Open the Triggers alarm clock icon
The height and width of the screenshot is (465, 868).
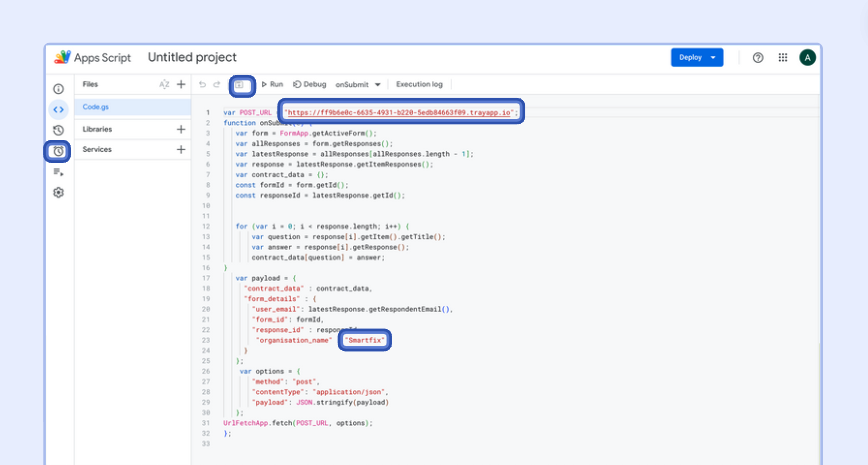58,151
